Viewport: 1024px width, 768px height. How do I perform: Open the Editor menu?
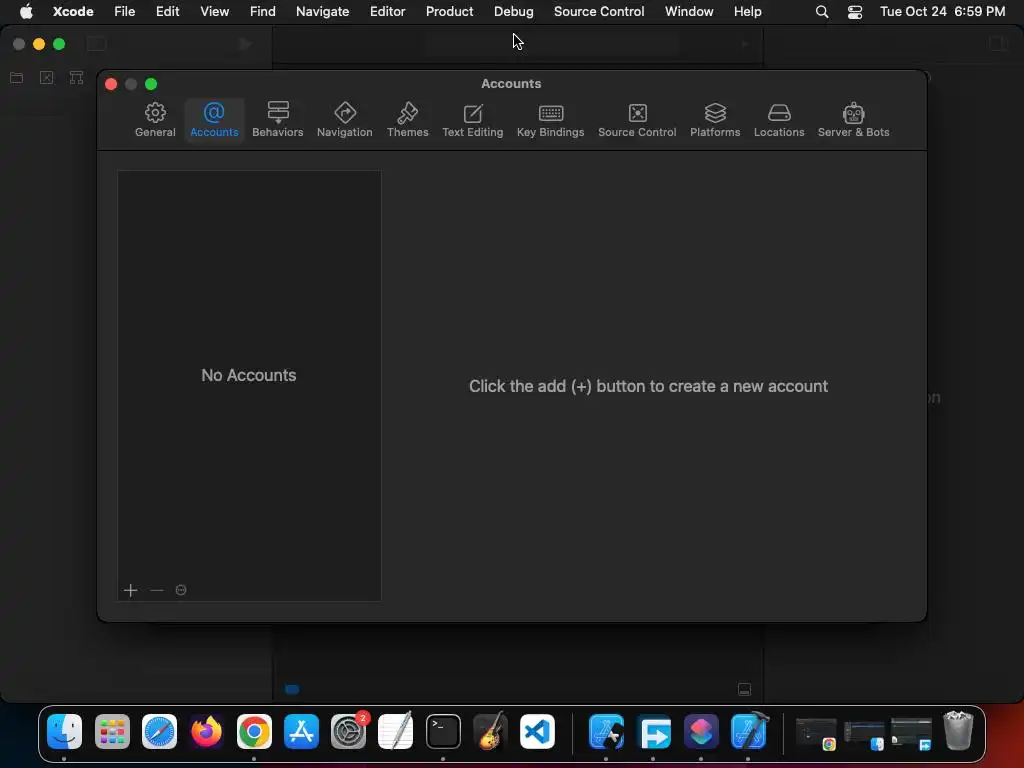387,11
